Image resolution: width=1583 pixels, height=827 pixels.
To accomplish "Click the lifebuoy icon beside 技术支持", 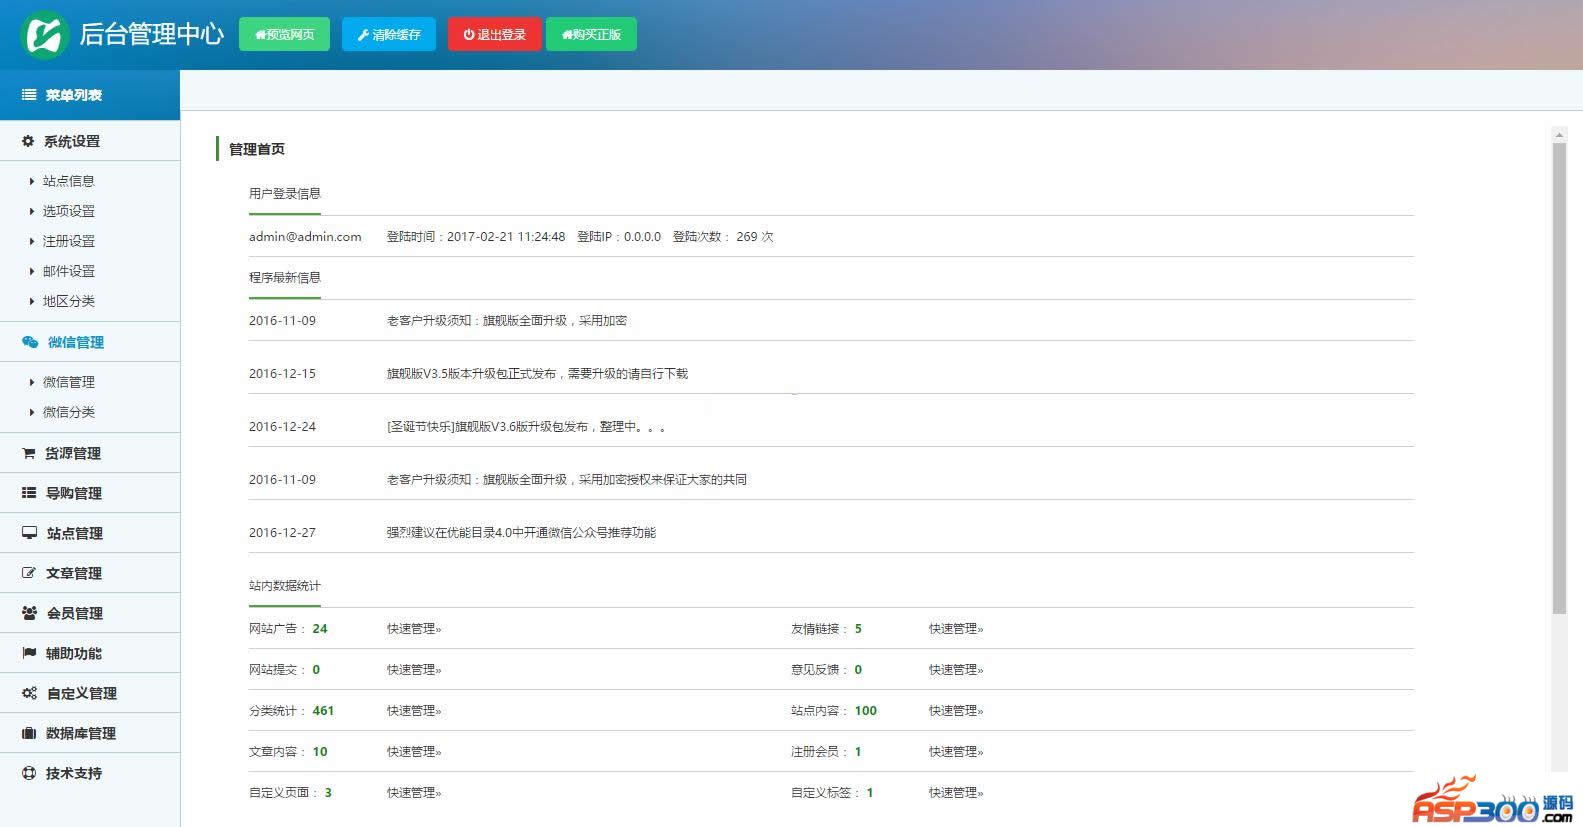I will (29, 773).
